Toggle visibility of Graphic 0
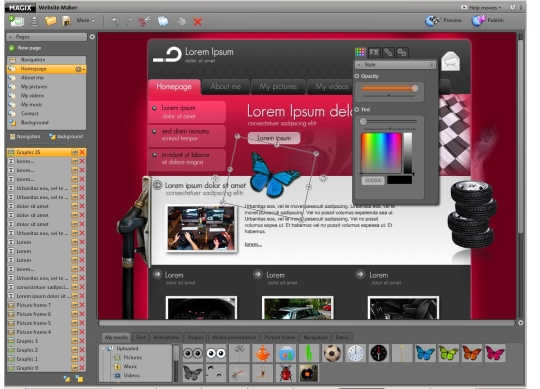540x389 pixels. click(74, 368)
